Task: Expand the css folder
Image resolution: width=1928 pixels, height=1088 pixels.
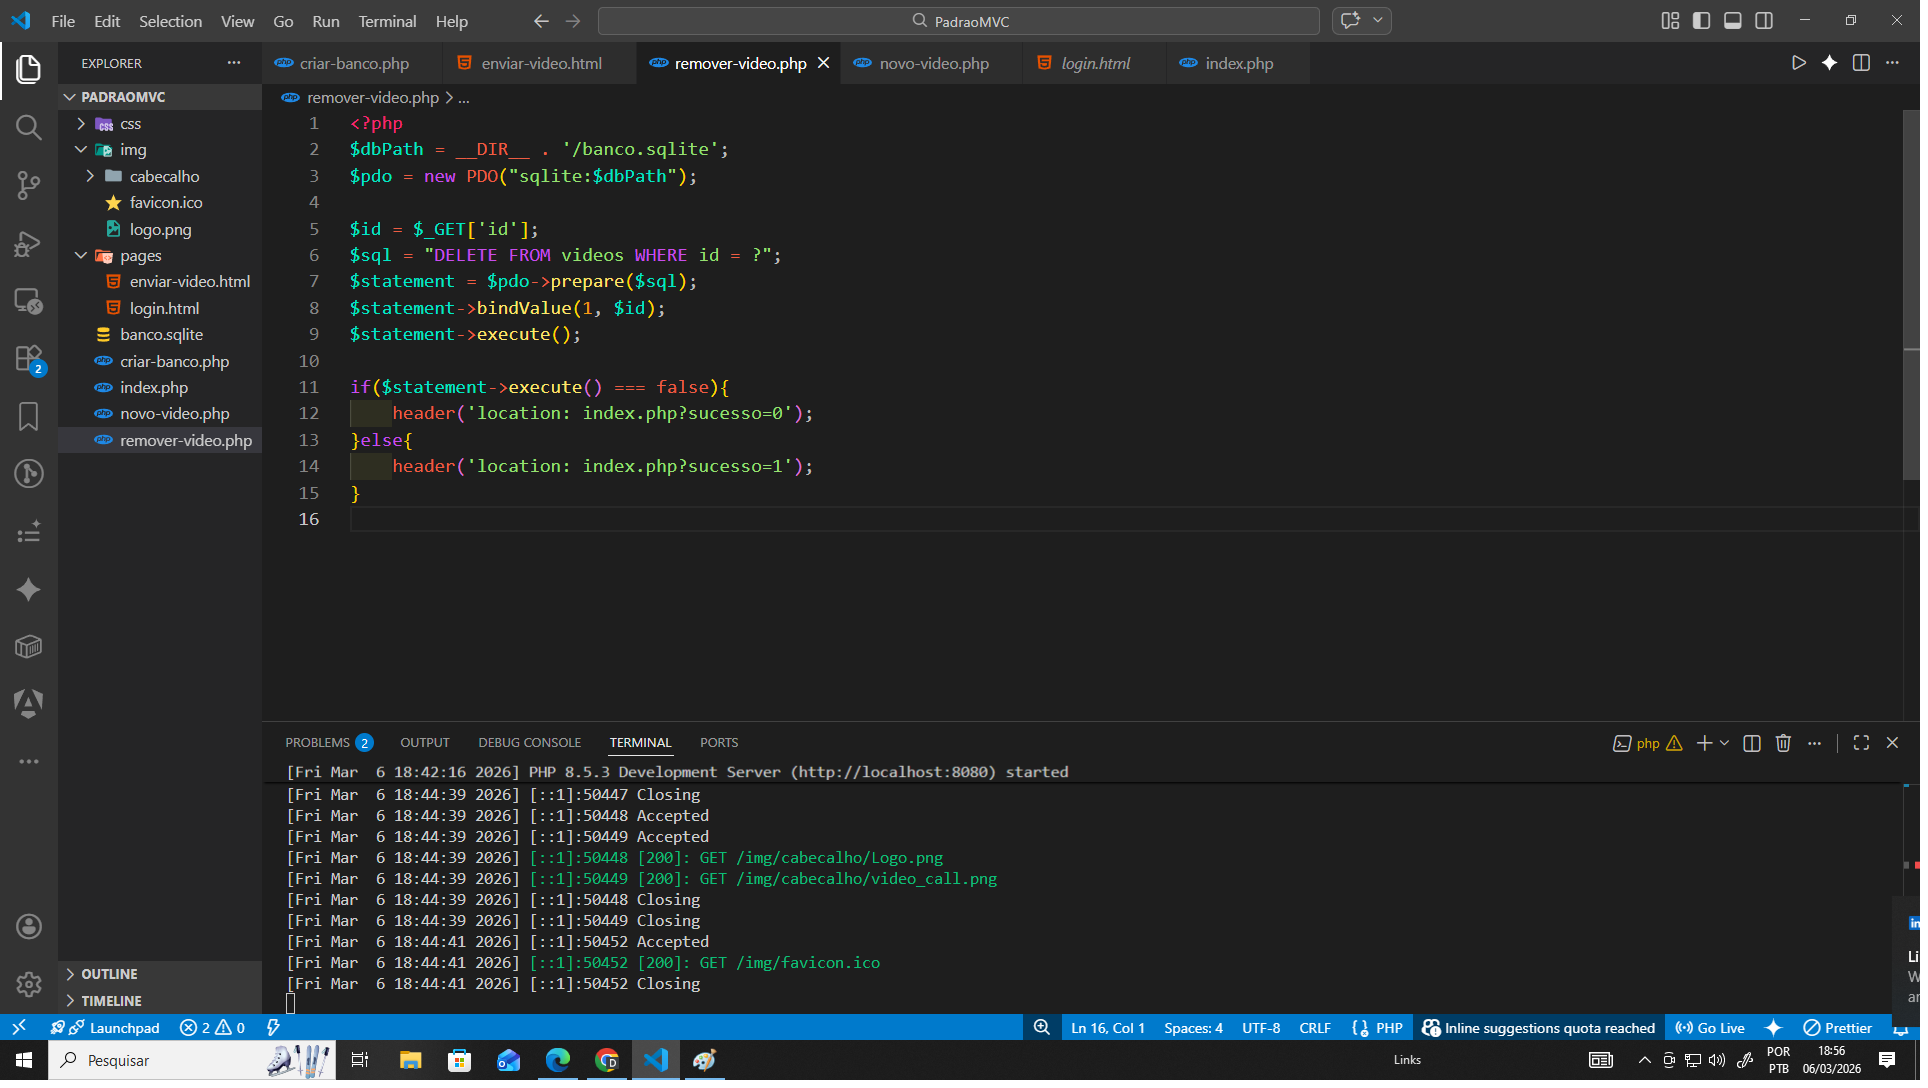Action: tap(130, 124)
